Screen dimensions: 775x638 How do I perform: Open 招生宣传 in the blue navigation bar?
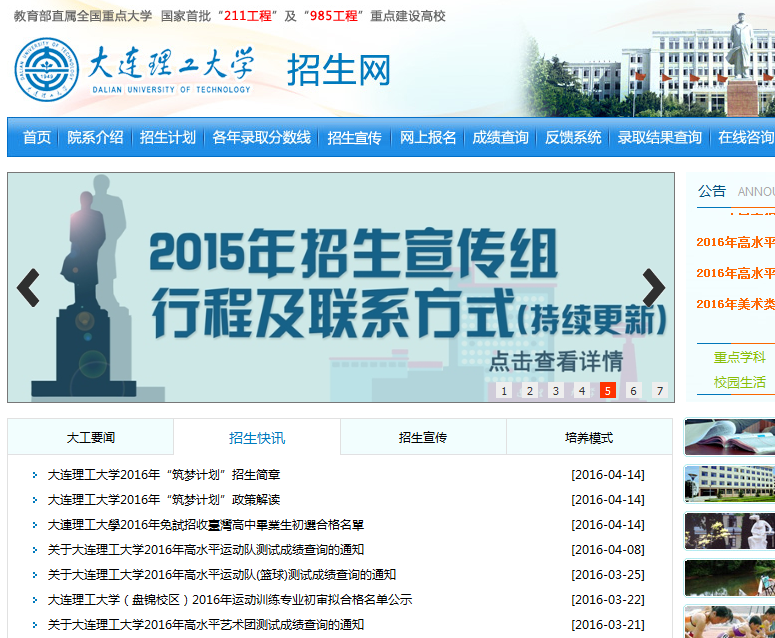coord(354,137)
